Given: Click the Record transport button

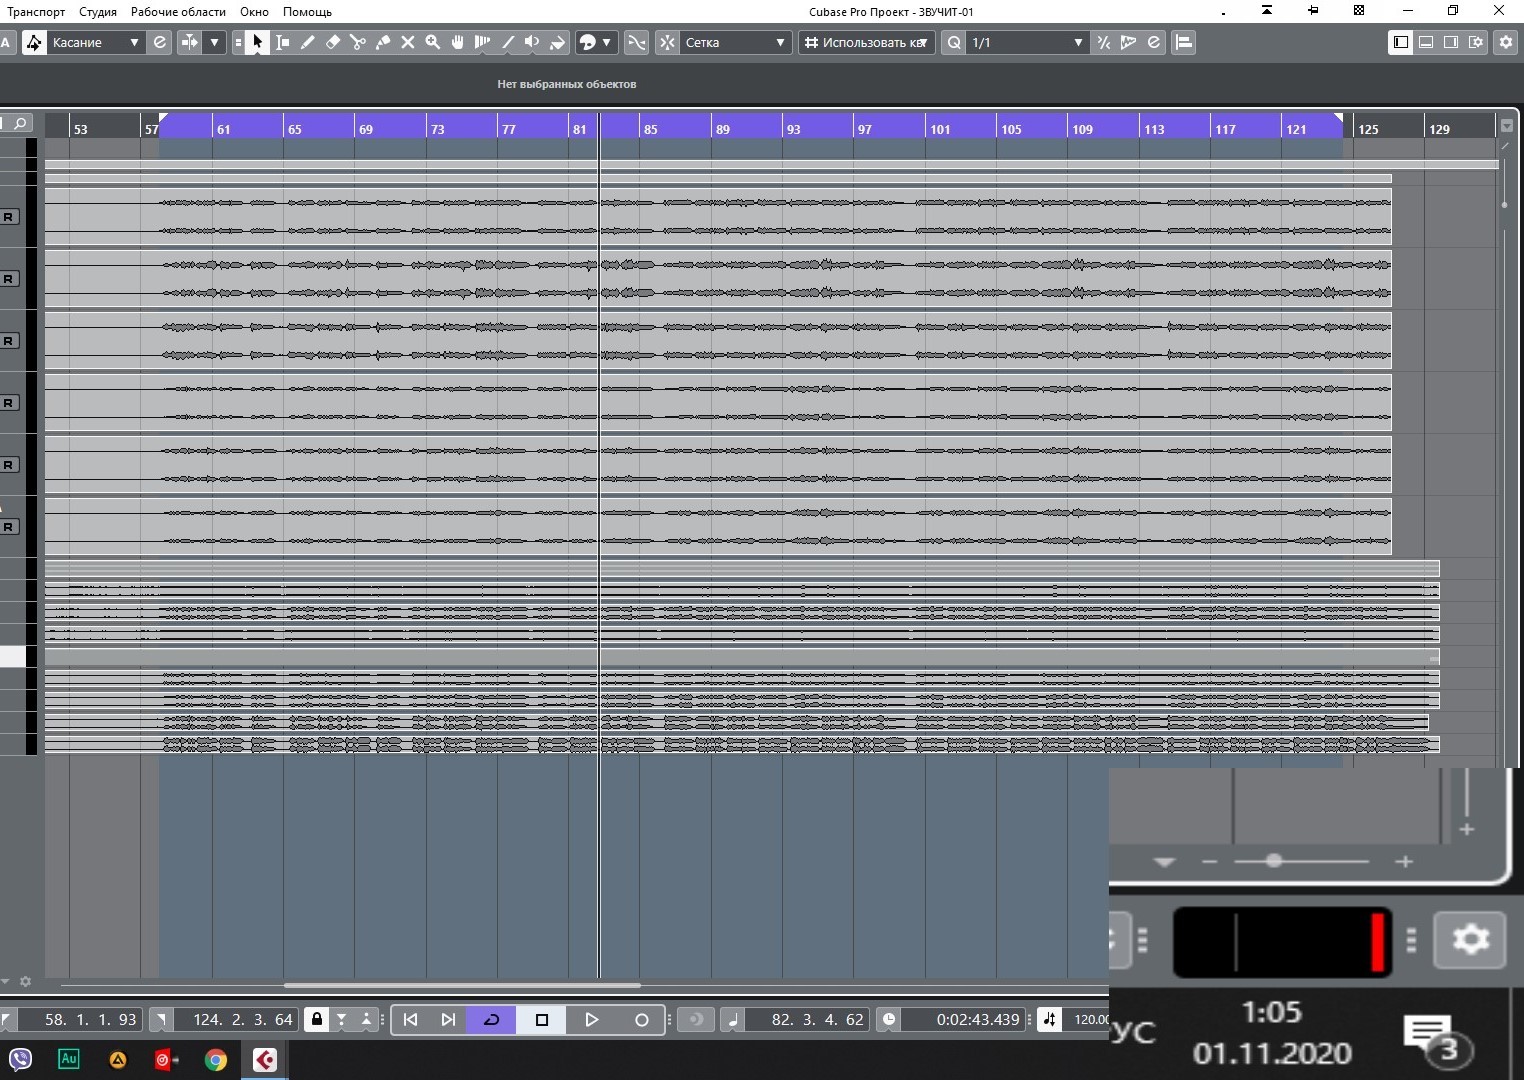Looking at the screenshot, I should pos(641,1020).
